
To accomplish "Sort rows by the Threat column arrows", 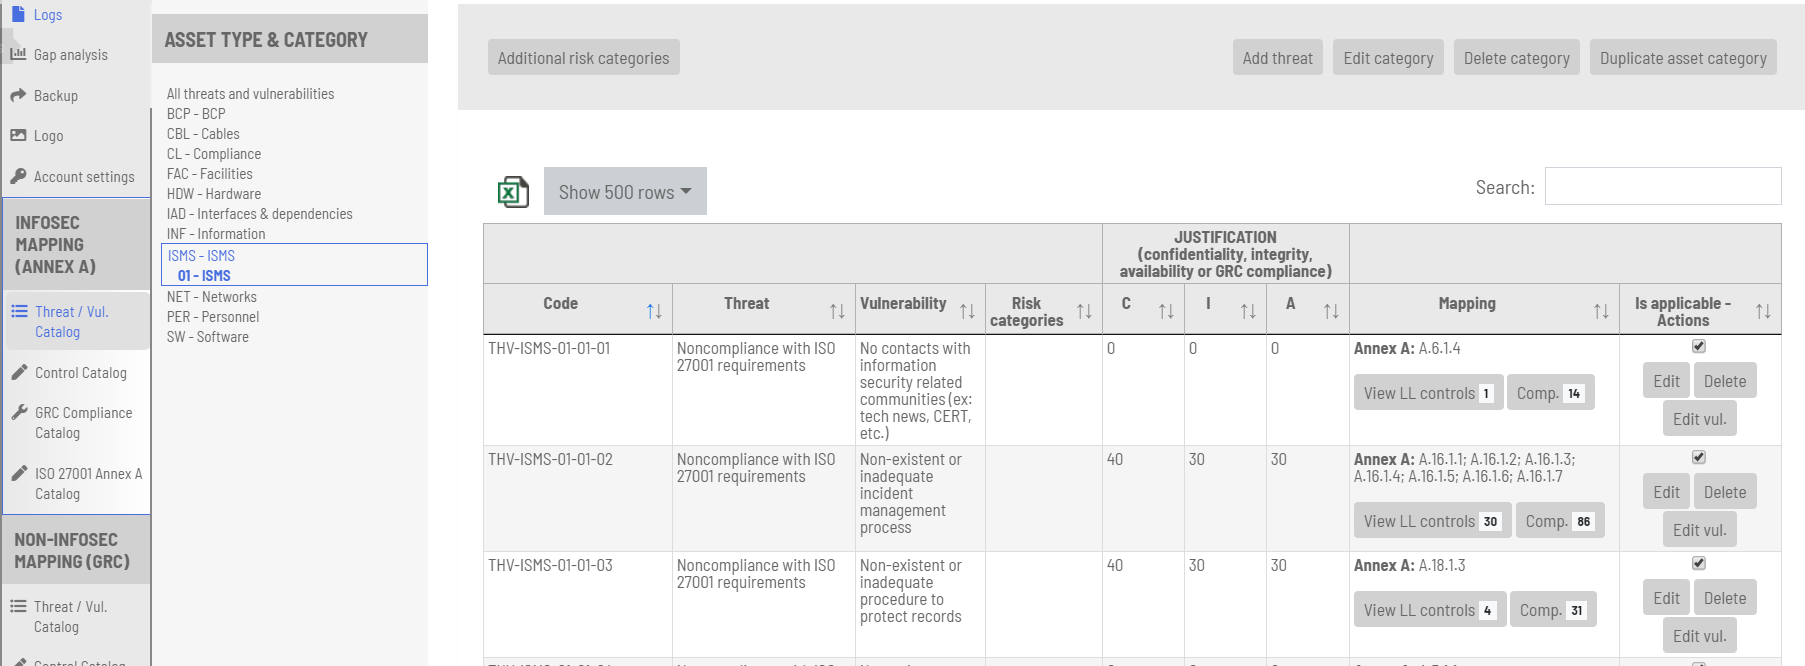I will 838,310.
